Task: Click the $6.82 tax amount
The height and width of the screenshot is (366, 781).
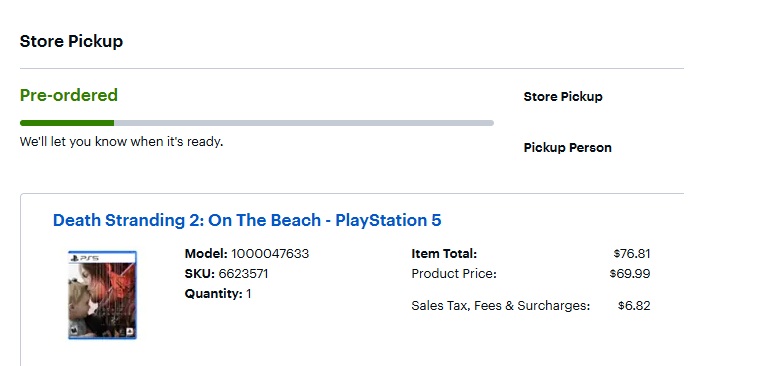Action: pos(634,306)
